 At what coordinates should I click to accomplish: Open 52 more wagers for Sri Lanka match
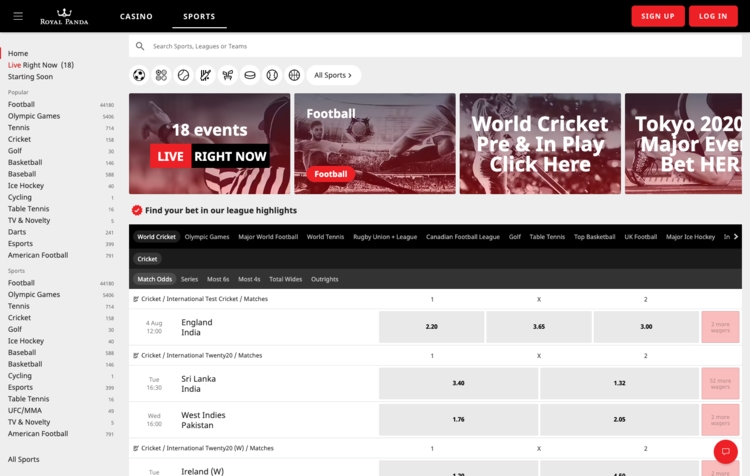point(720,383)
